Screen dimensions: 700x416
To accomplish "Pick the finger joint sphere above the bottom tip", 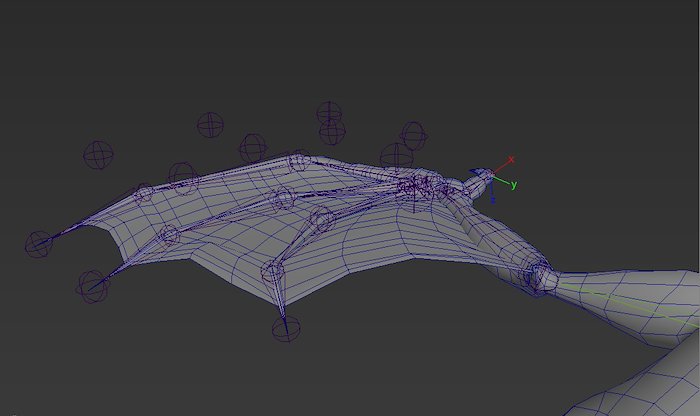I will [x=273, y=271].
